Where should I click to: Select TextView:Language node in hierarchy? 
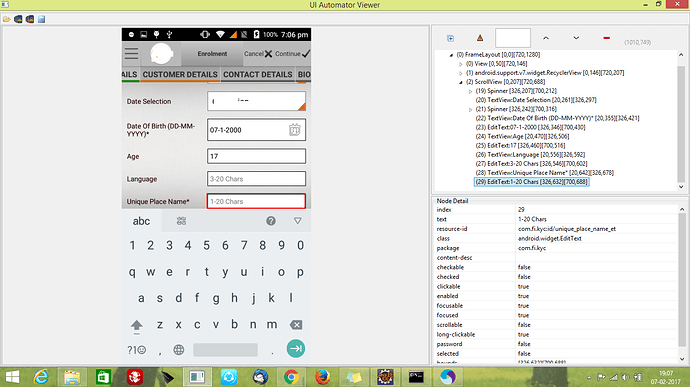pos(530,155)
